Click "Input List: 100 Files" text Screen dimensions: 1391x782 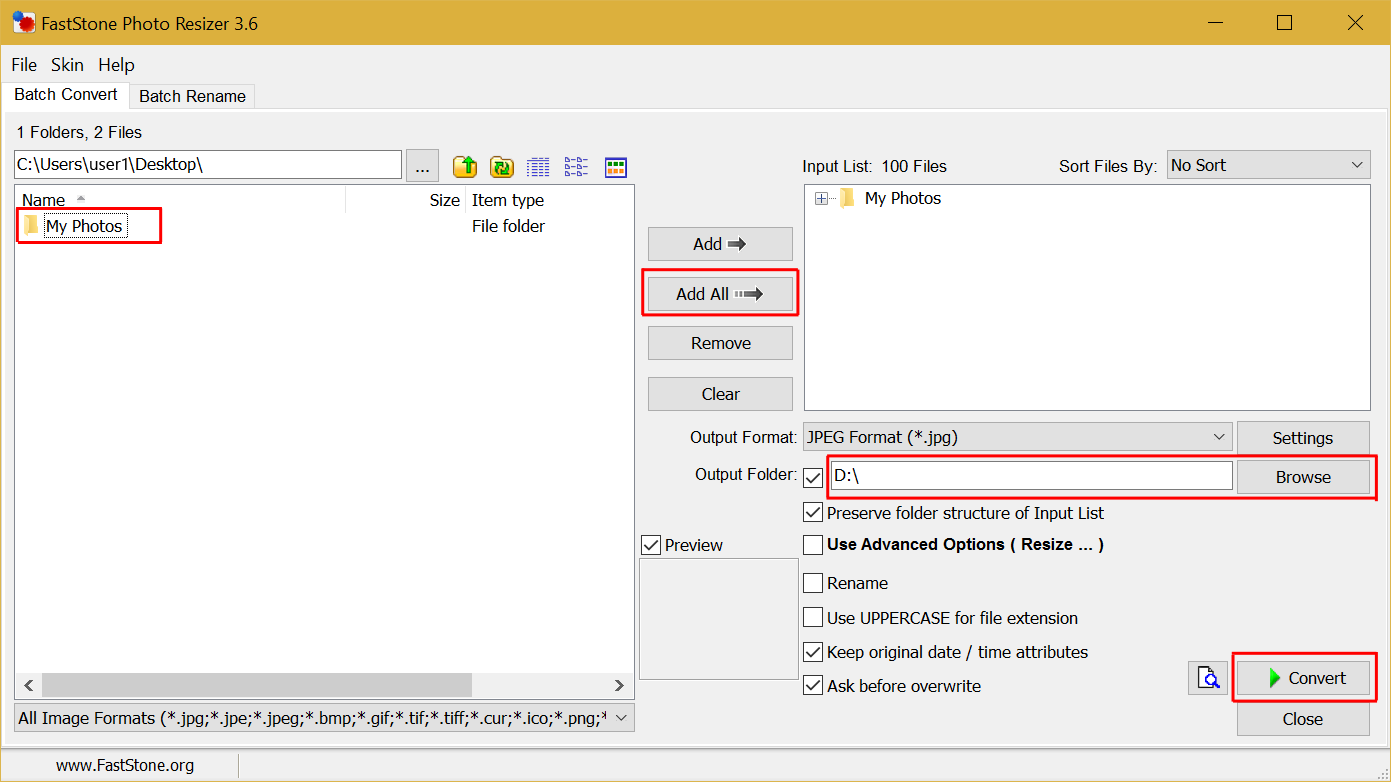tap(874, 166)
